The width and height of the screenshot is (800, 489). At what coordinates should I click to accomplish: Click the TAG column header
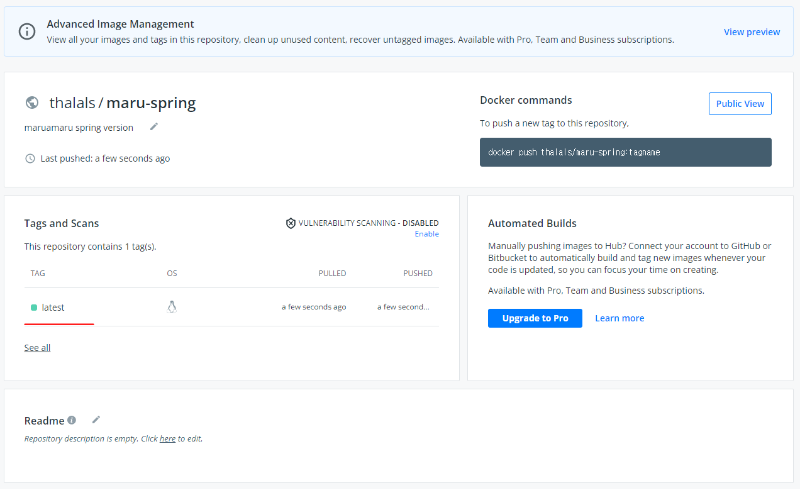coord(38,273)
